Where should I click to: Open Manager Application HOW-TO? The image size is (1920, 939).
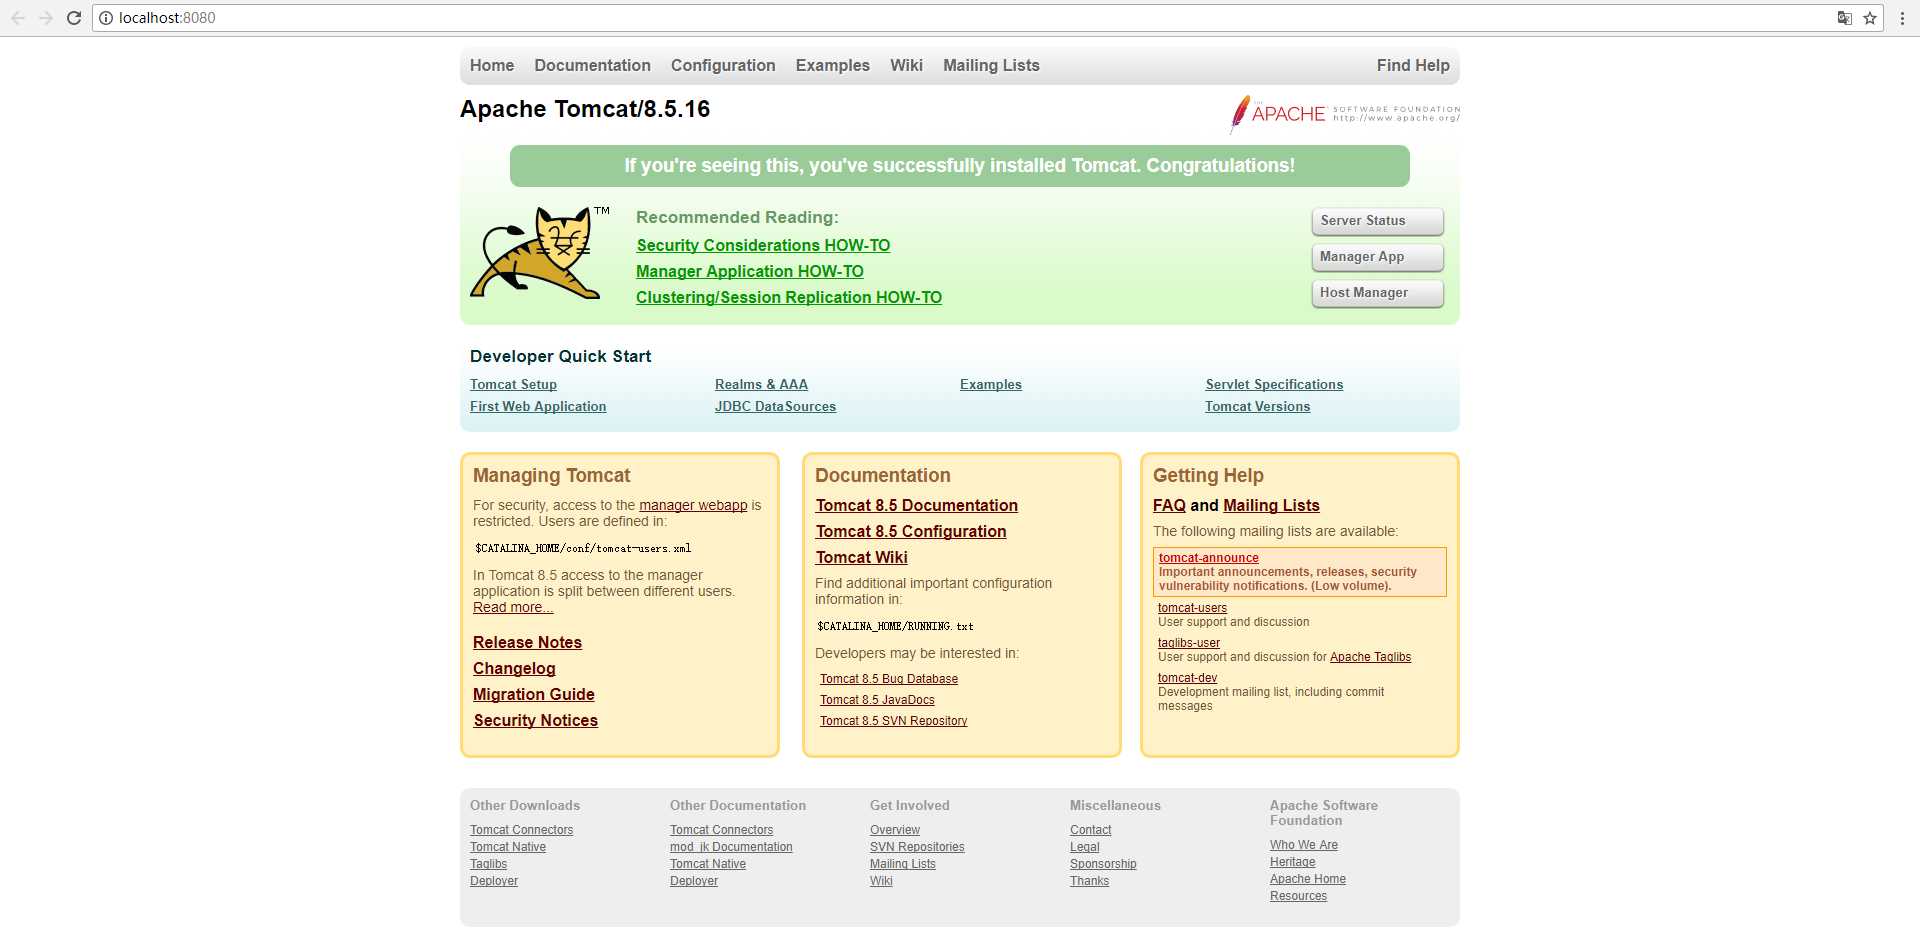tap(750, 271)
